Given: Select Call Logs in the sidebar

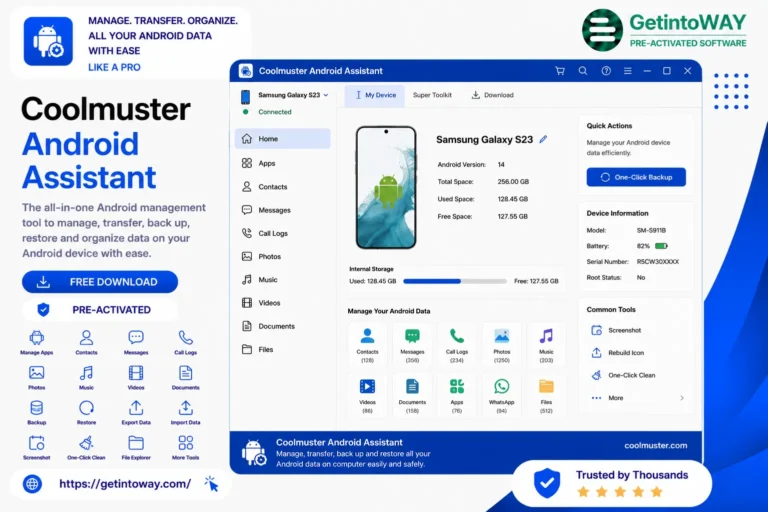Looking at the screenshot, I should (x=283, y=233).
